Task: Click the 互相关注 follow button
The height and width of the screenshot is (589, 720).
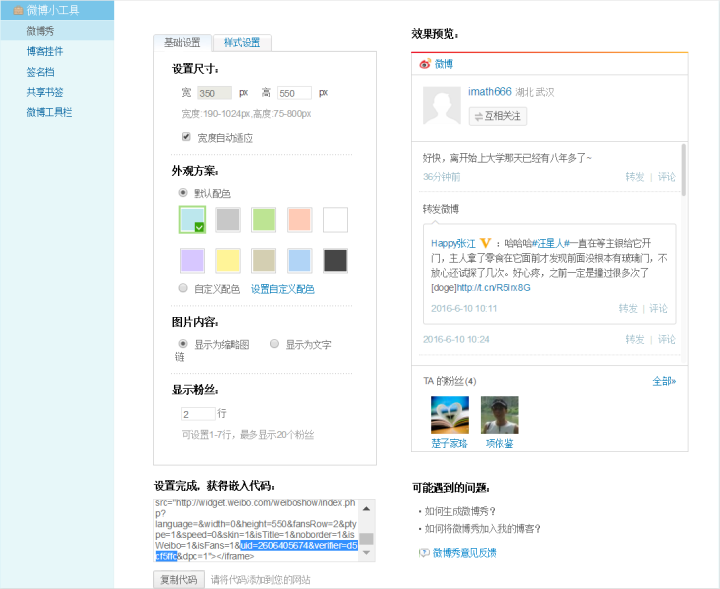Action: coord(498,116)
